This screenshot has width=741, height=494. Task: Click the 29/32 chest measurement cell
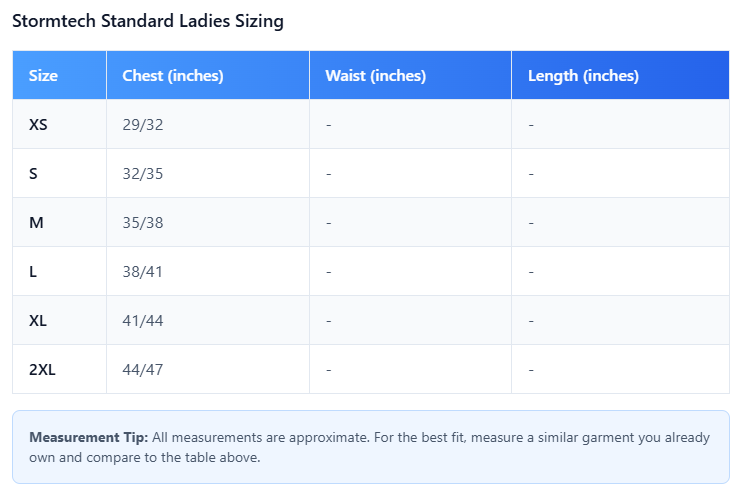[208, 124]
